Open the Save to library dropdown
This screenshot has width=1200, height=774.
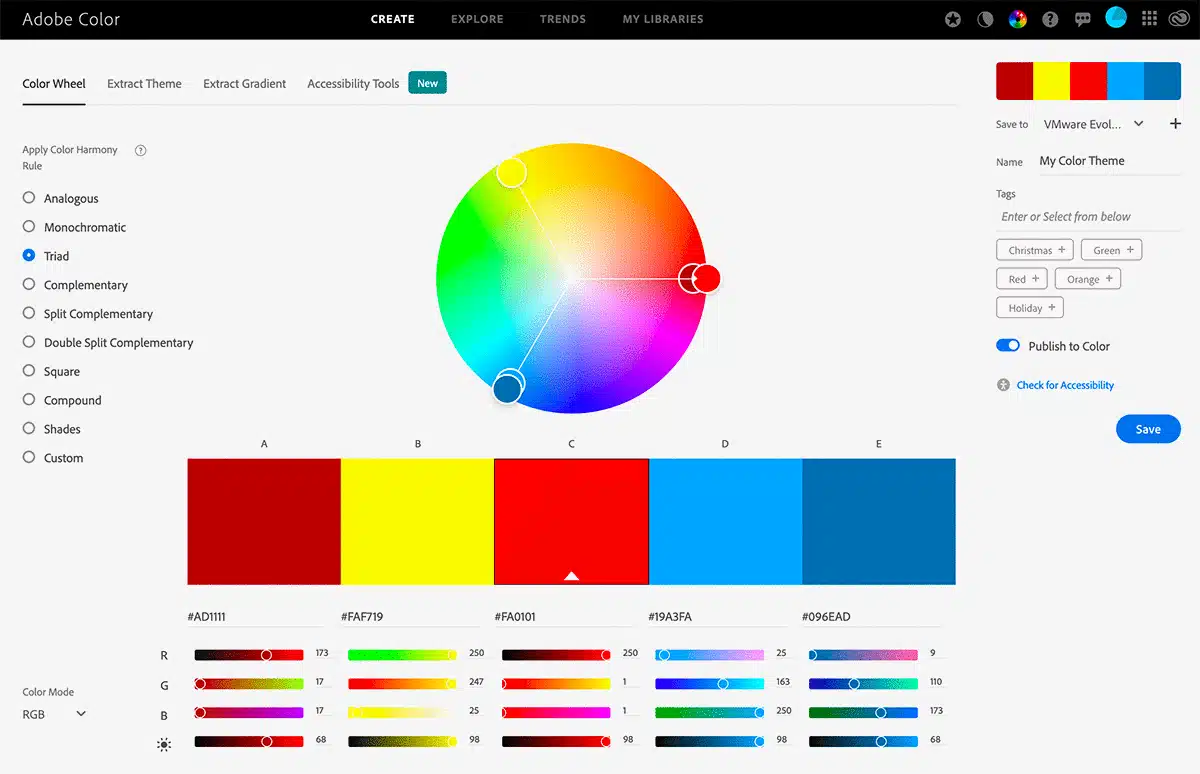(x=1093, y=124)
